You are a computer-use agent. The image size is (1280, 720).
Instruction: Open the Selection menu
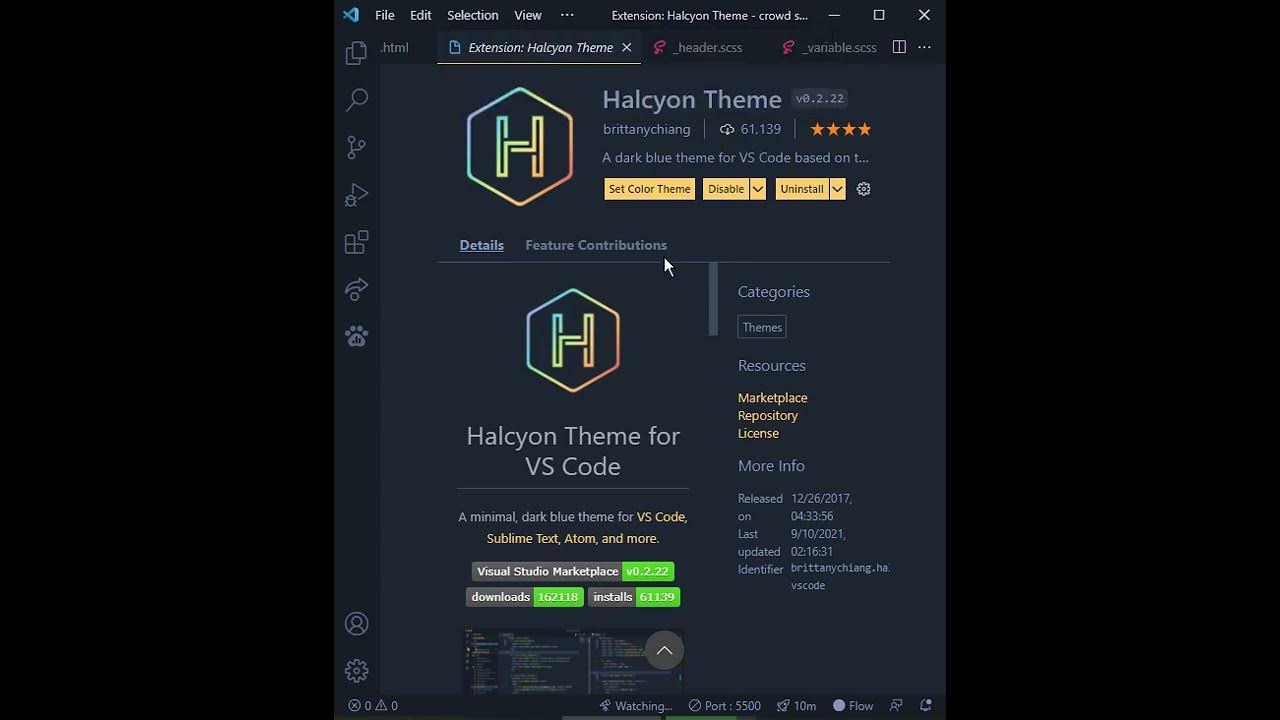point(473,15)
